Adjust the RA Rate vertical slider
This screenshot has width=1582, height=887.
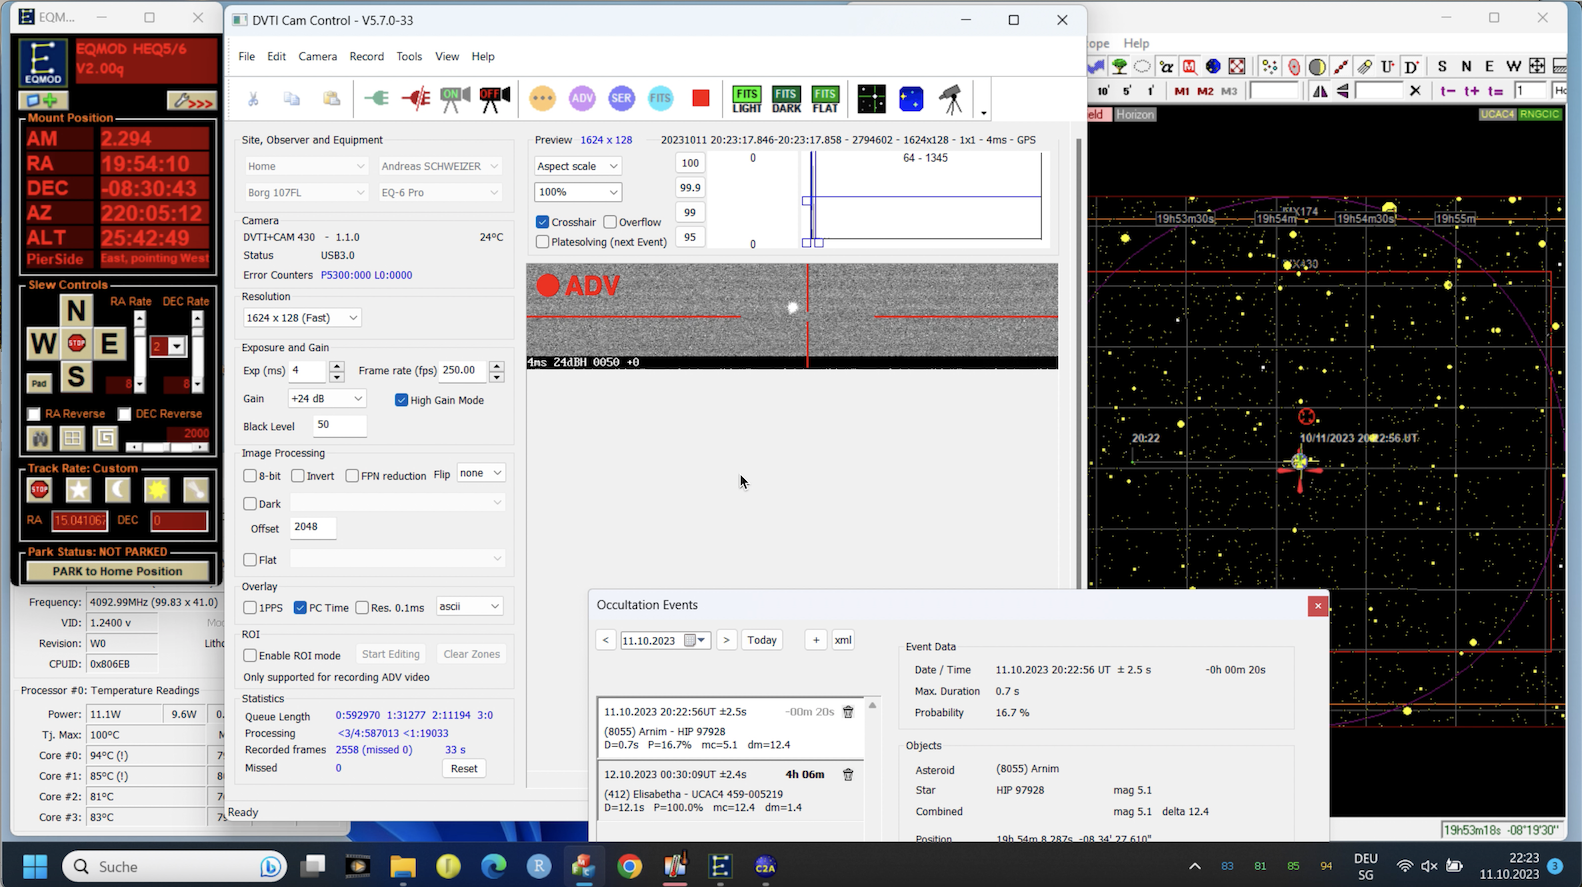tap(139, 350)
